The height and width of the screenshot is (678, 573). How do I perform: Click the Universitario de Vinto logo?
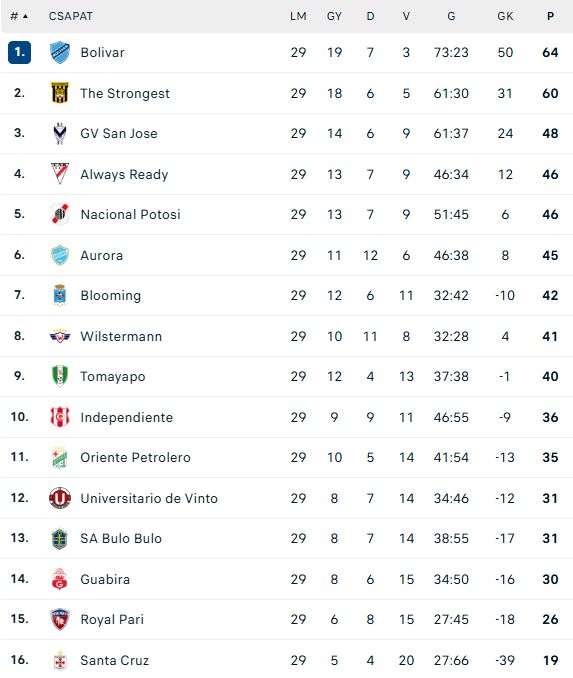click(60, 498)
